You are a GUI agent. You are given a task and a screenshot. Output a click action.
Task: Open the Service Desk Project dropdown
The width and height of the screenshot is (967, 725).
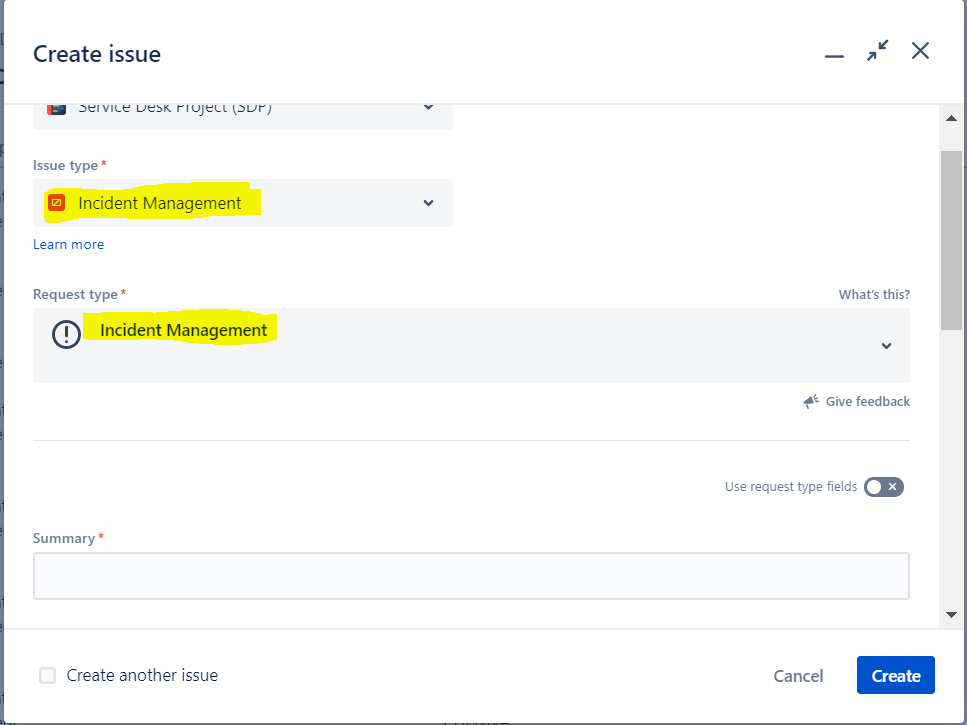click(242, 116)
